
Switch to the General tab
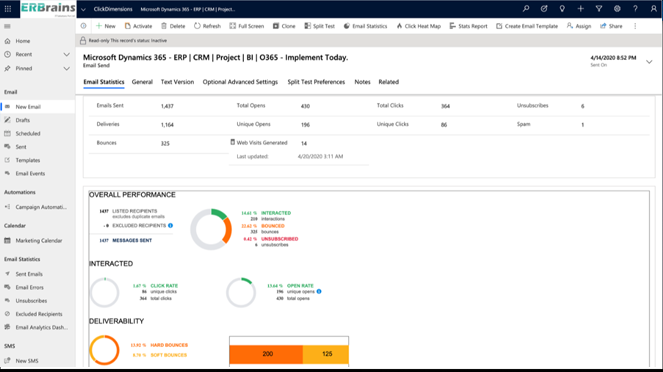[142, 82]
